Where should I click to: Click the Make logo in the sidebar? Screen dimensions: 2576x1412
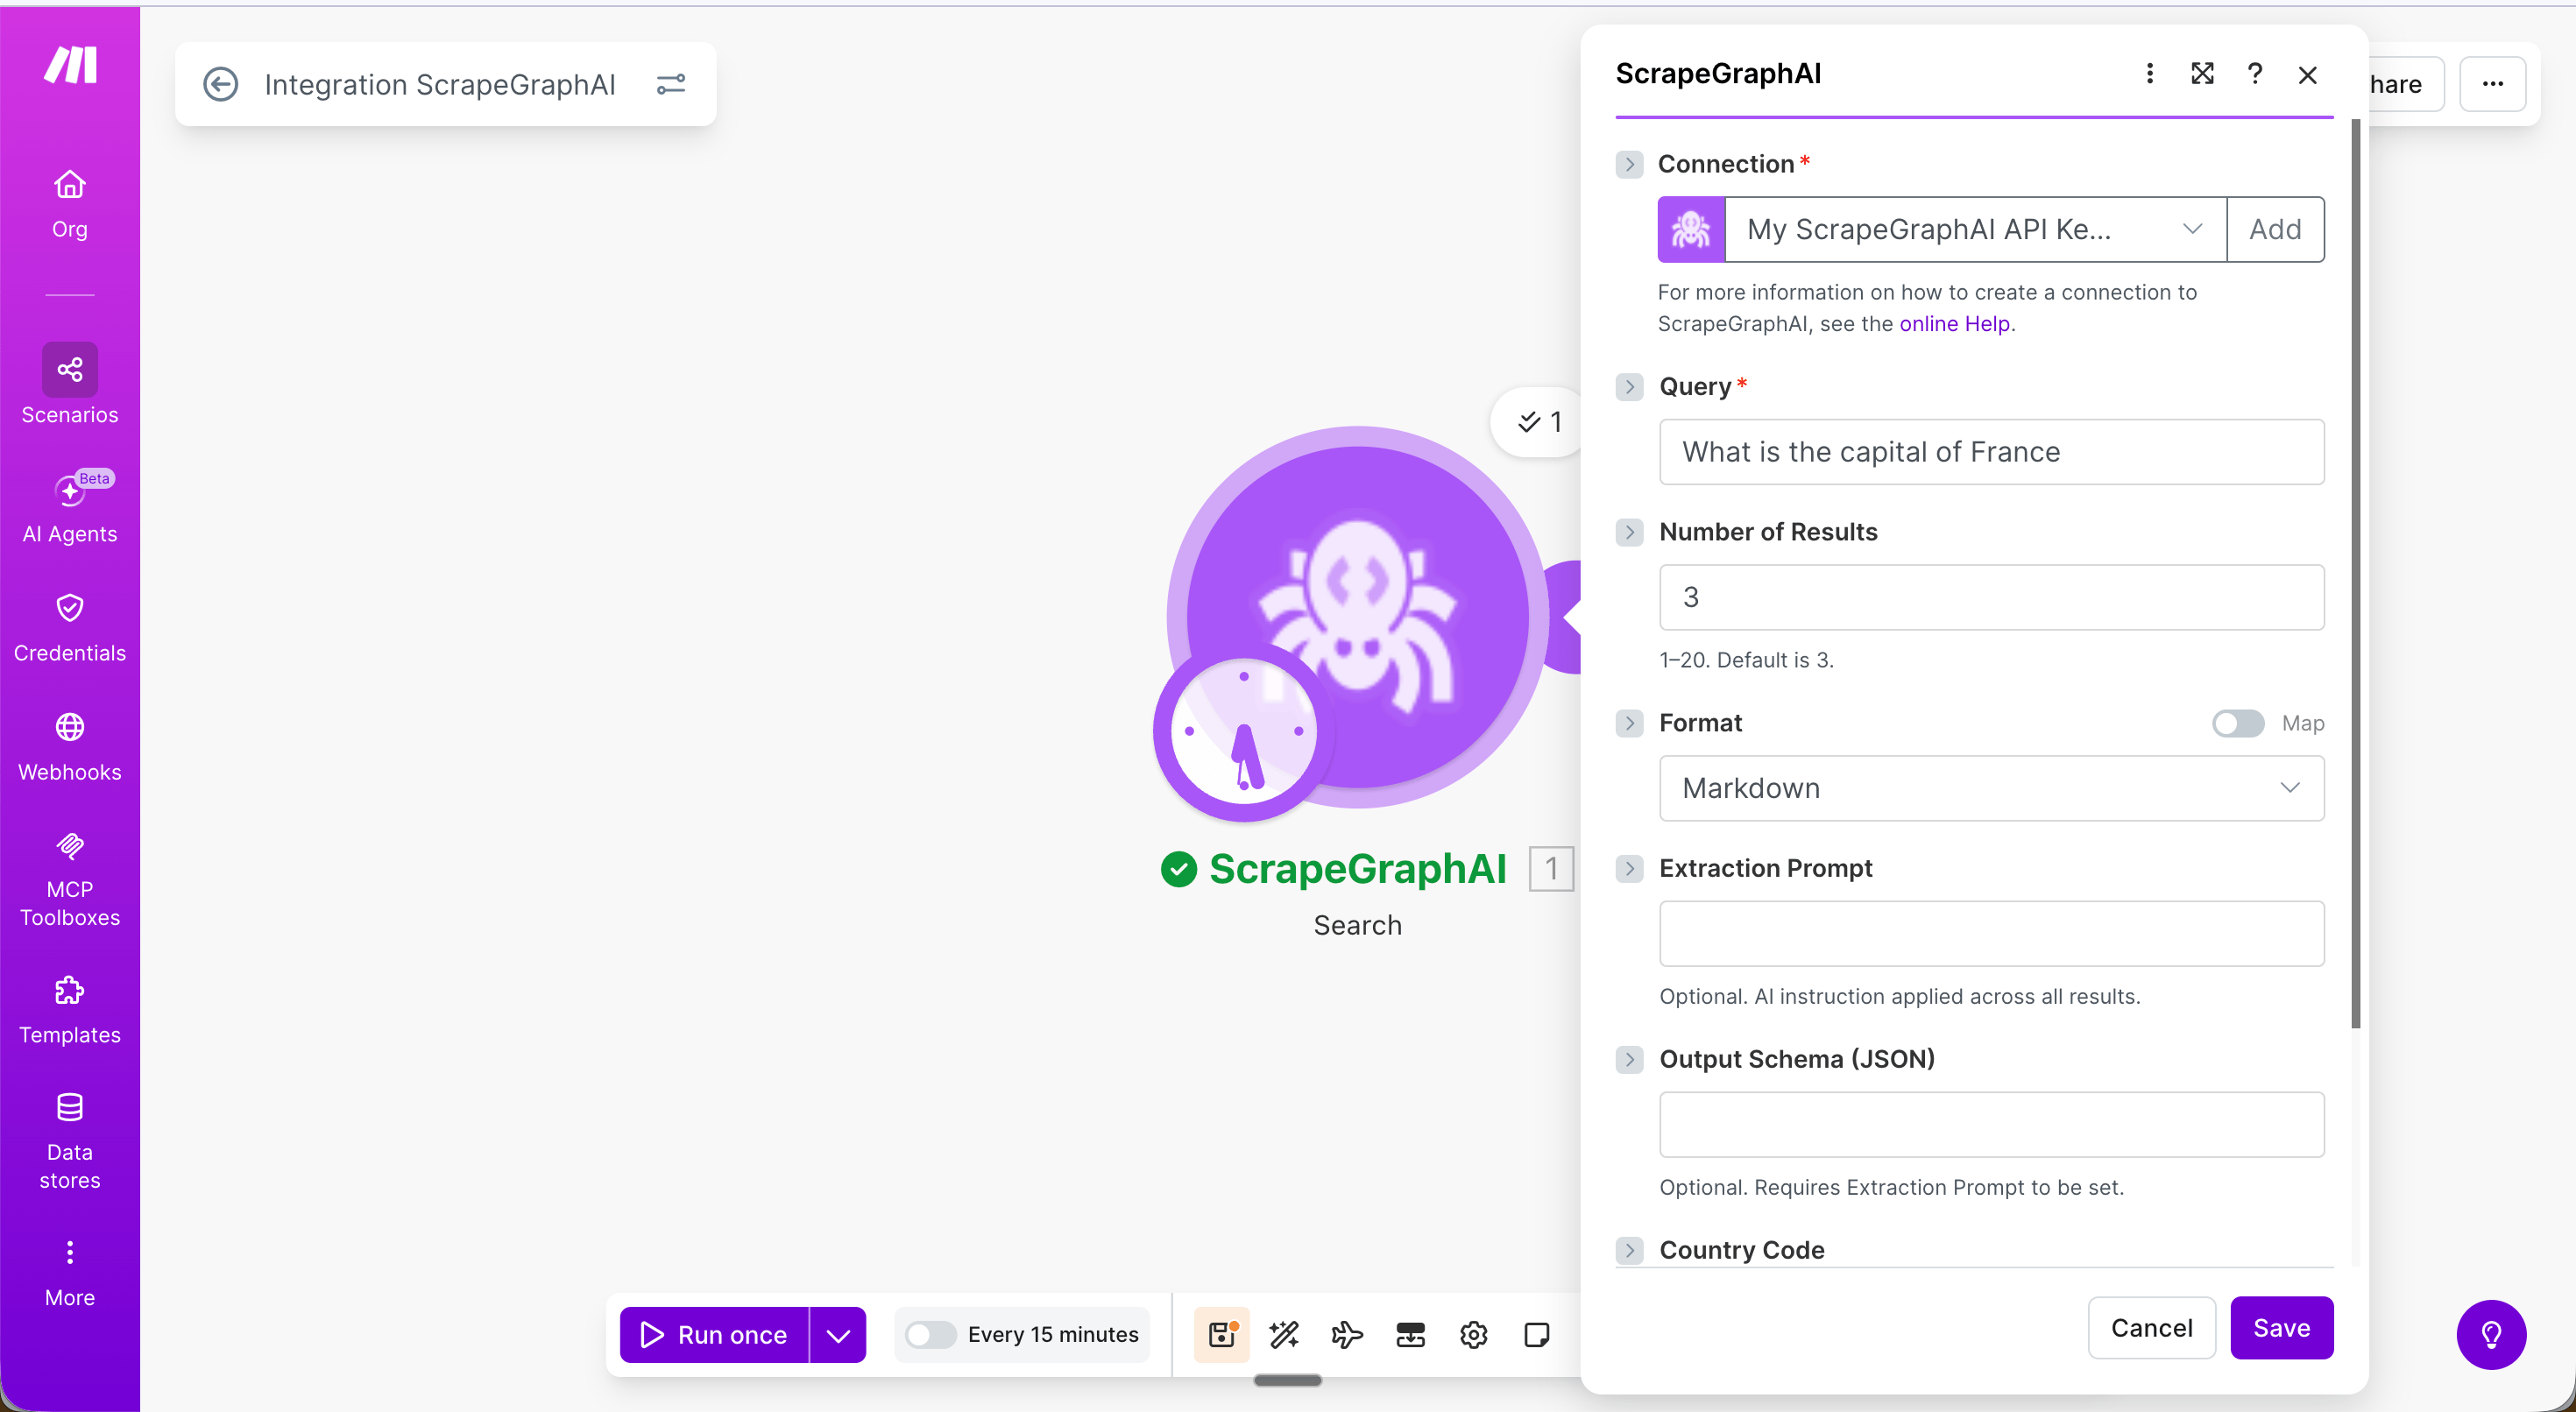(x=70, y=65)
